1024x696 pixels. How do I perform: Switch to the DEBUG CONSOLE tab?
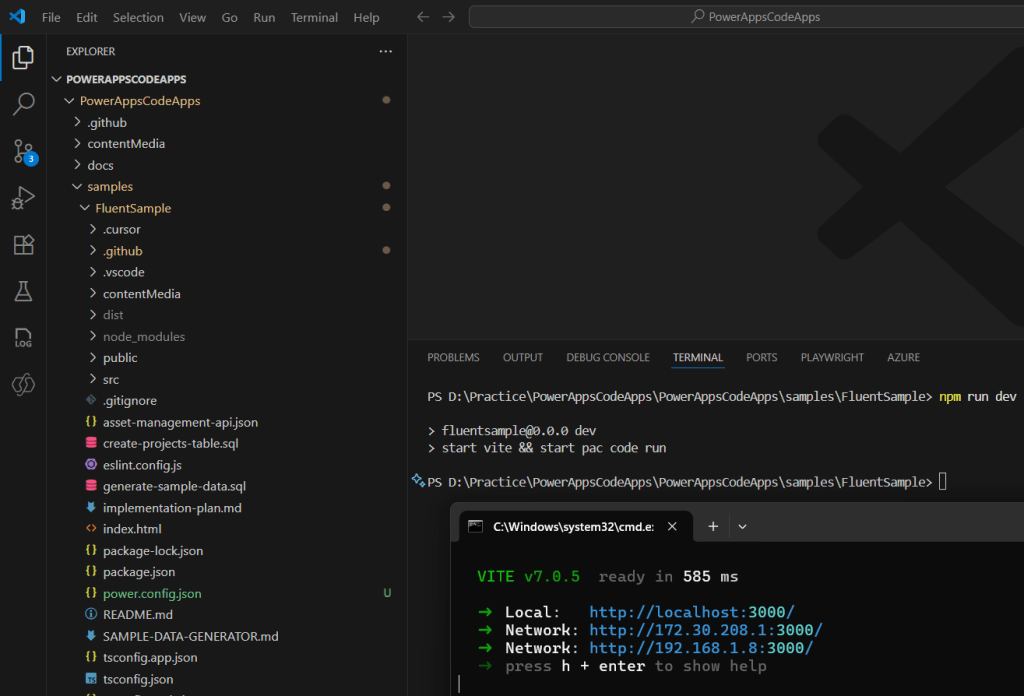pyautogui.click(x=607, y=357)
